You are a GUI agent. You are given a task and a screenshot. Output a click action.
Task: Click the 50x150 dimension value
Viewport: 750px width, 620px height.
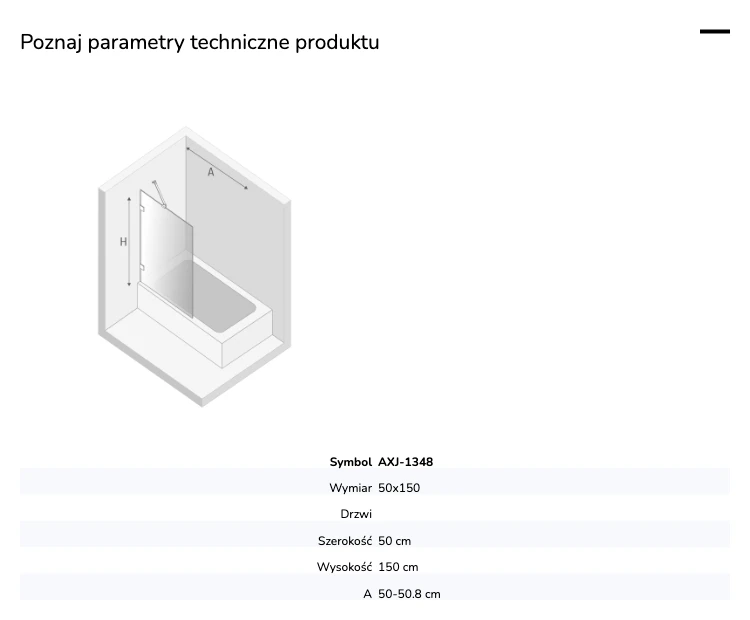(399, 488)
